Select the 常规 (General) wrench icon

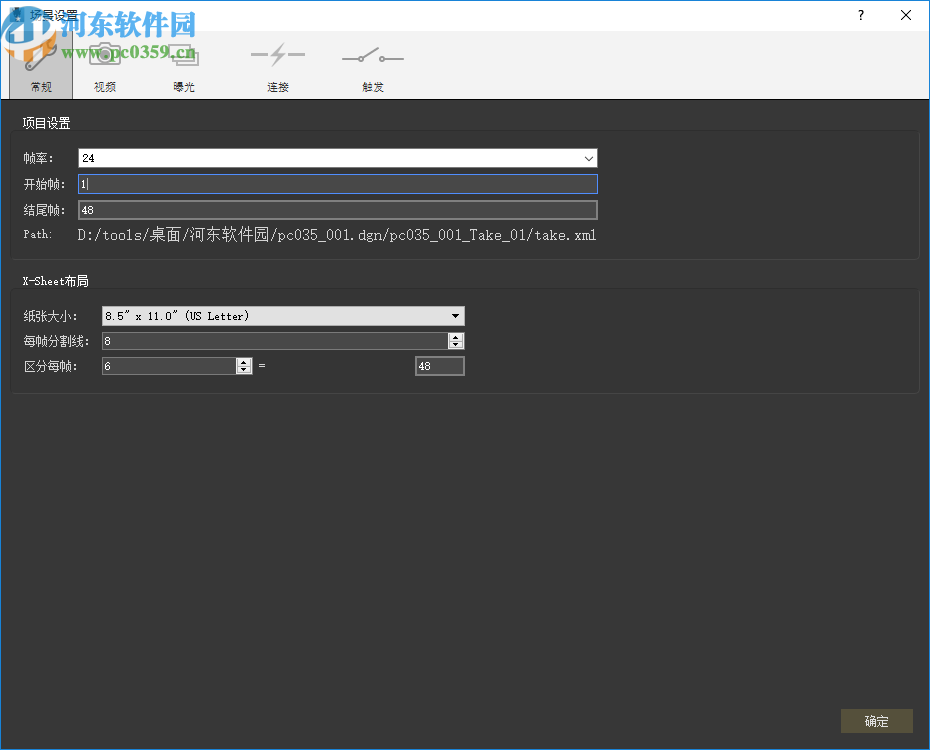click(40, 55)
